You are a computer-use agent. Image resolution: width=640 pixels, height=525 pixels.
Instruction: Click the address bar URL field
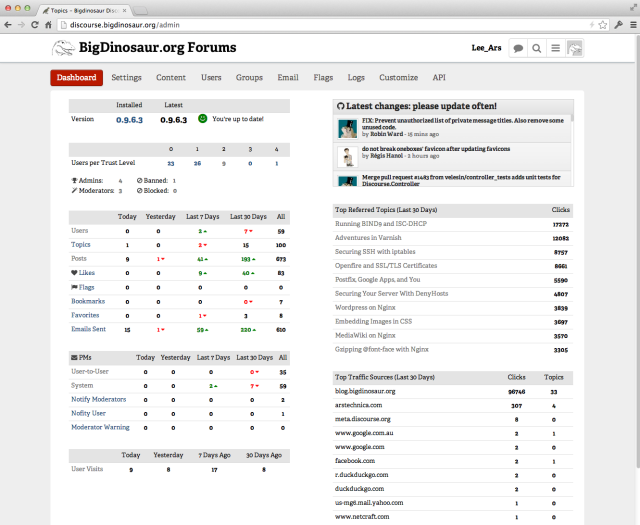coord(327,25)
